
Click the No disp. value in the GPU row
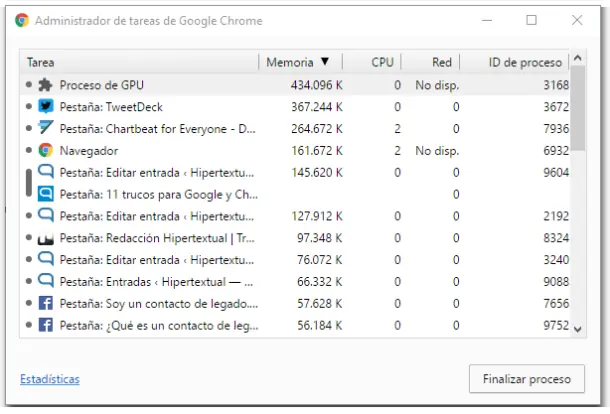pos(437,85)
